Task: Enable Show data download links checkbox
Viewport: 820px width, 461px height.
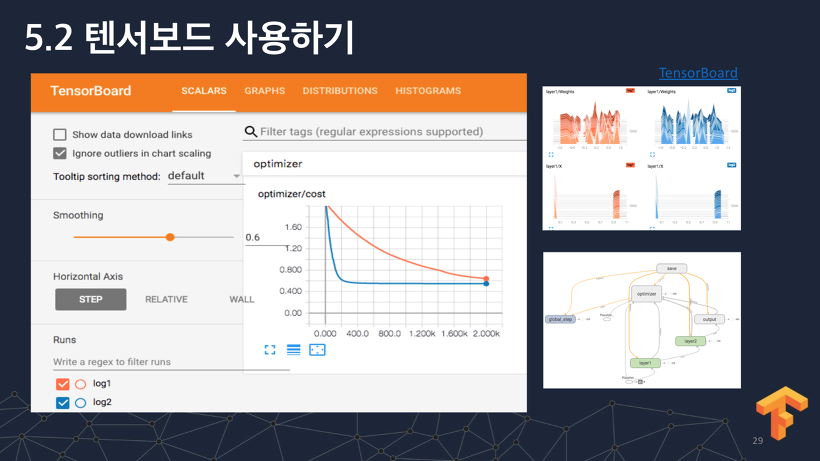Action: point(60,135)
